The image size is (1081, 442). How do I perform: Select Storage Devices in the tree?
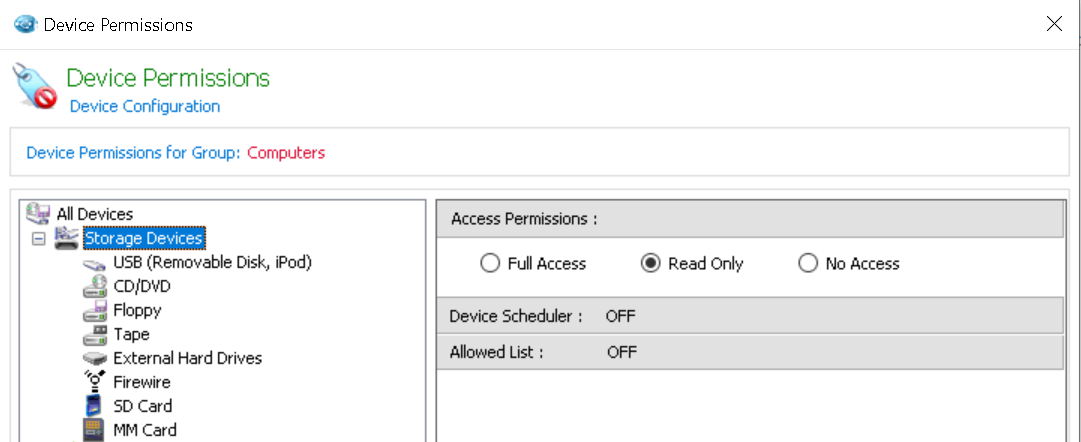tap(144, 239)
